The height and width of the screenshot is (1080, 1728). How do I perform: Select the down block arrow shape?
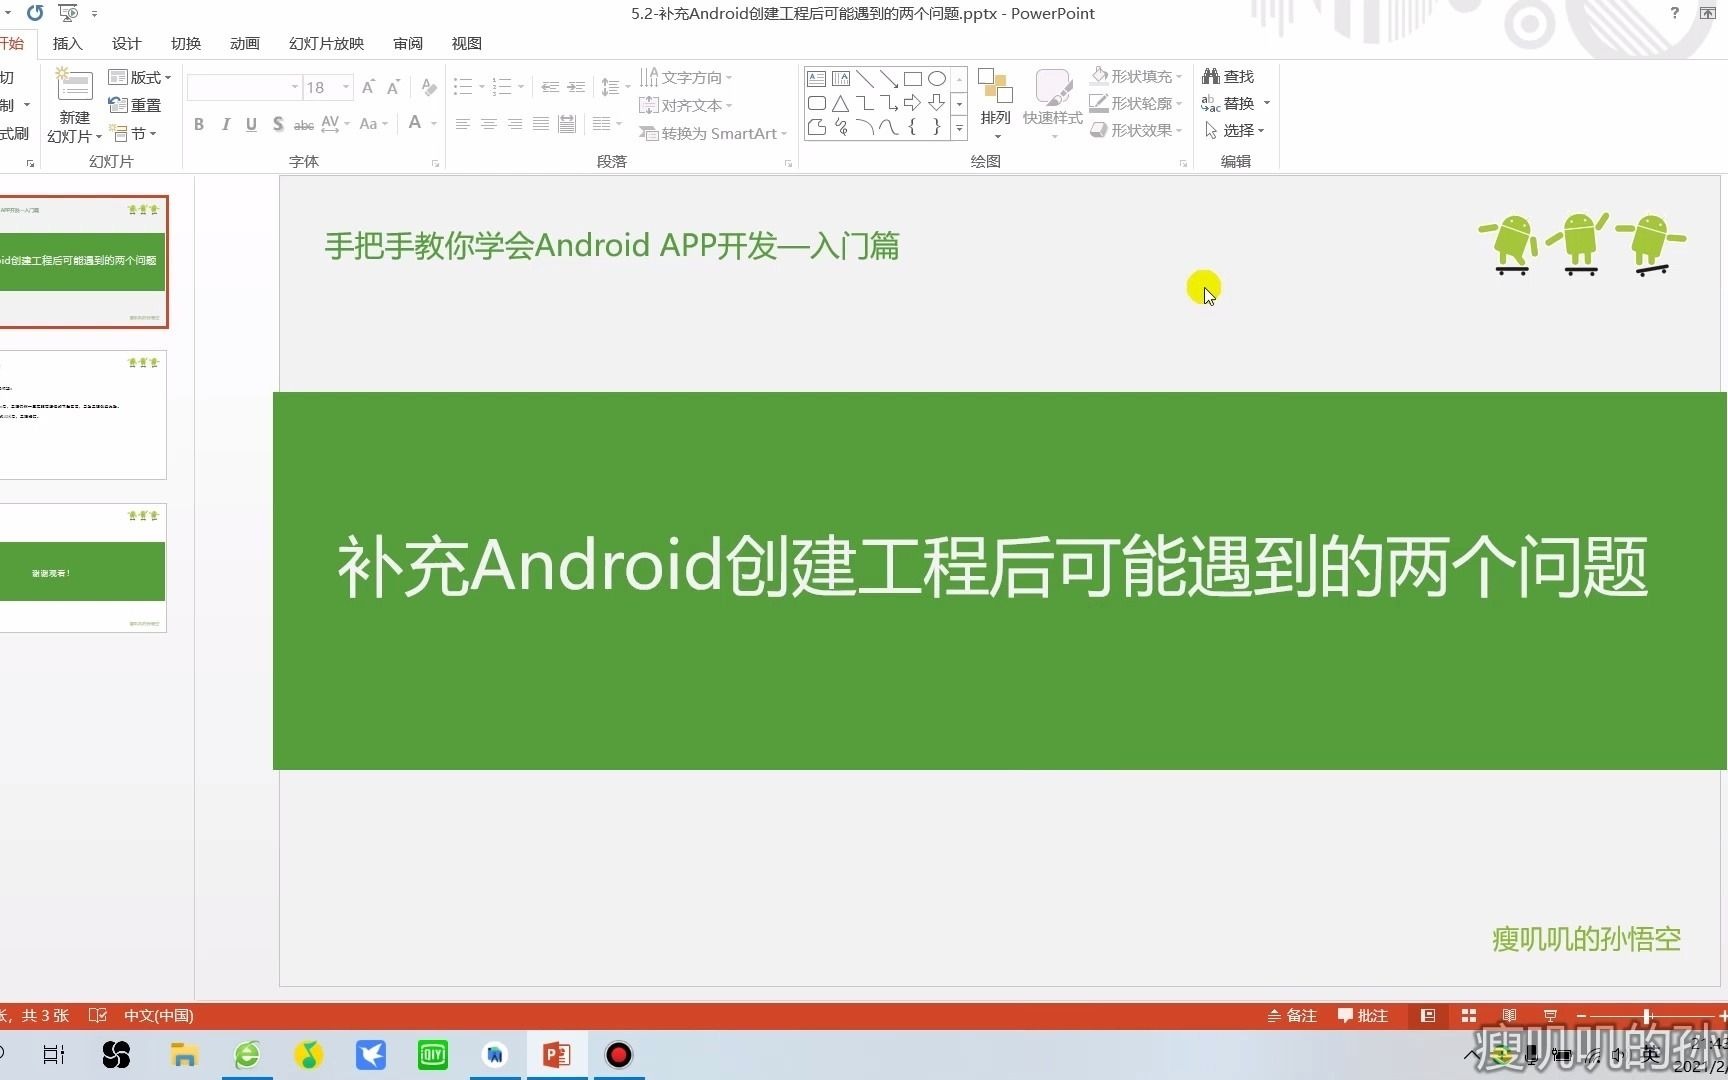(x=937, y=103)
